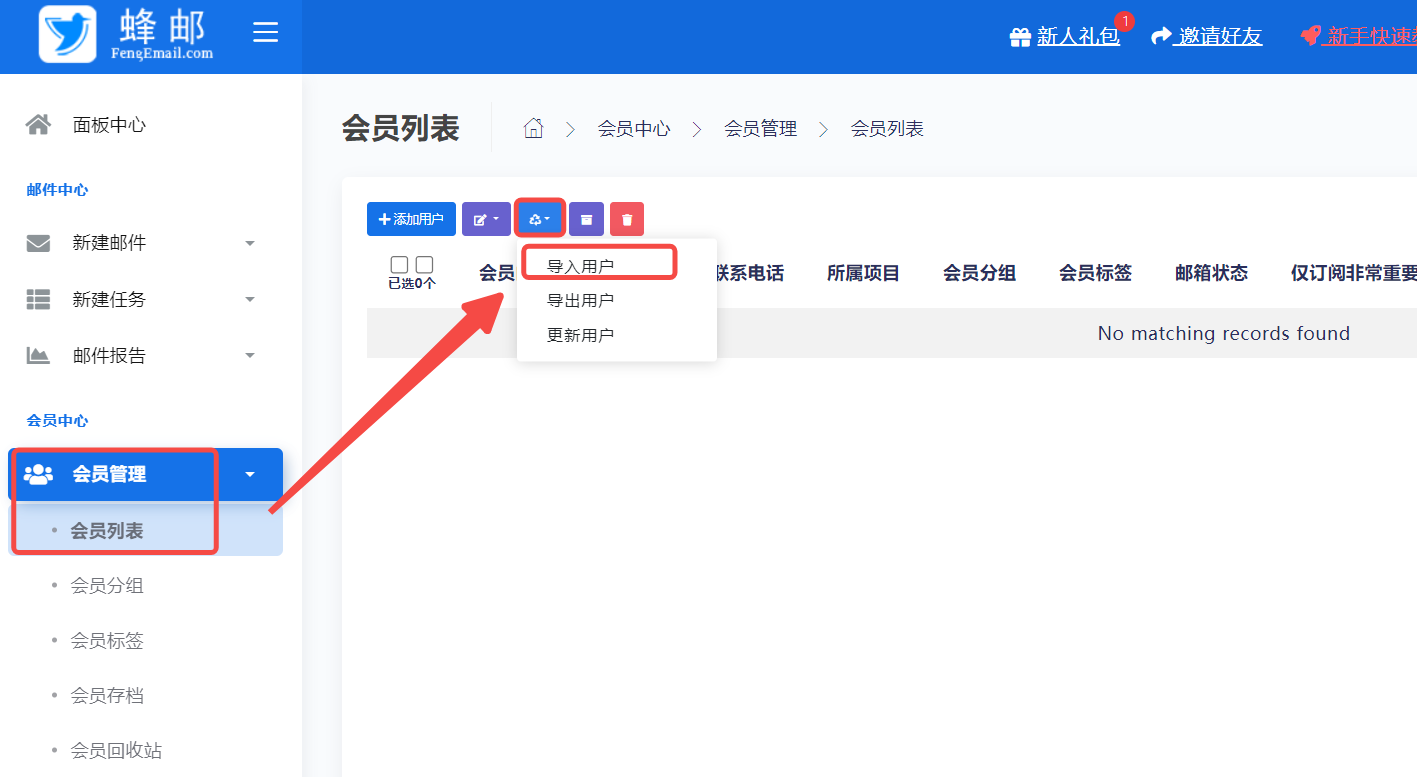Click the FengEmail bird logo
This screenshot has width=1417, height=777.
(x=68, y=34)
